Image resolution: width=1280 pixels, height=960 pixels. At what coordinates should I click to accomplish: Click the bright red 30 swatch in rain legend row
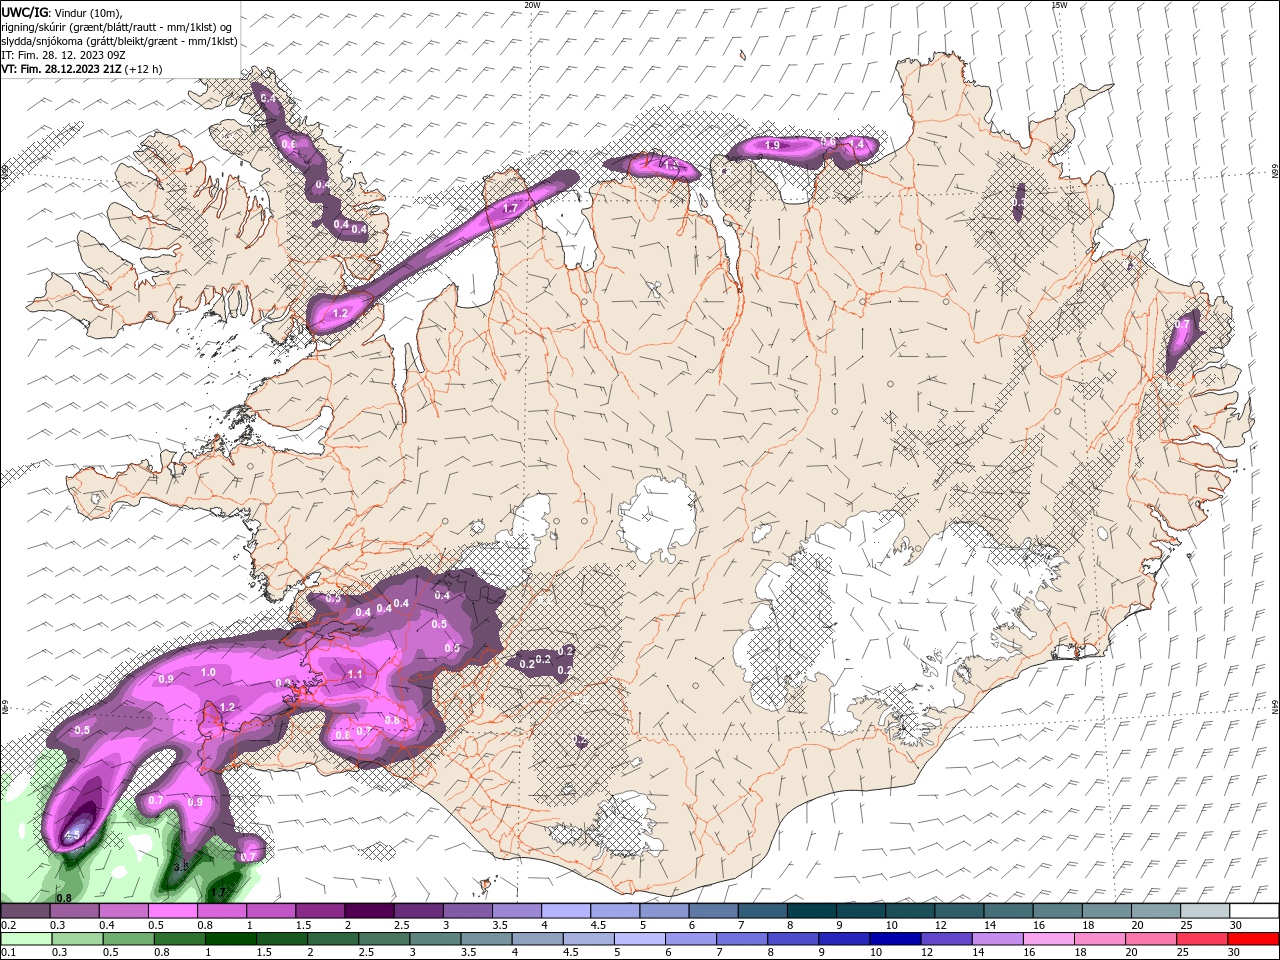coord(1253,939)
